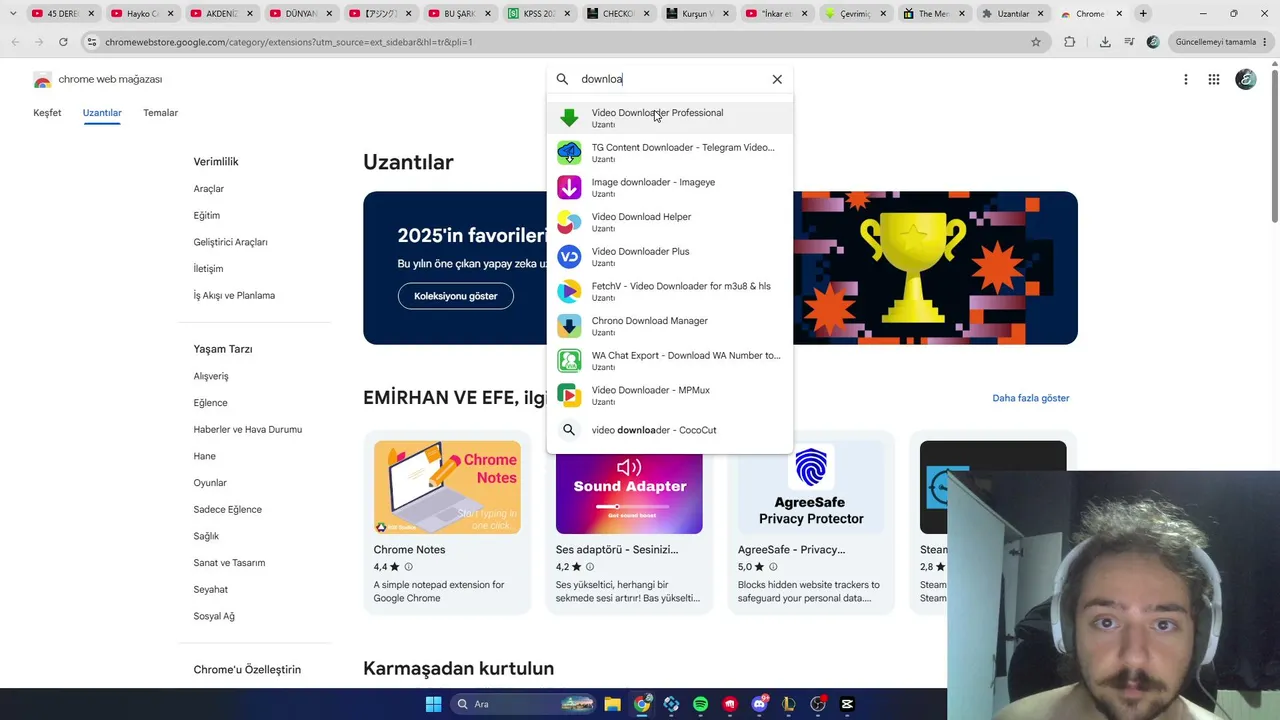Open the three-dot store options menu
Viewport: 1280px width, 720px height.
(1186, 80)
